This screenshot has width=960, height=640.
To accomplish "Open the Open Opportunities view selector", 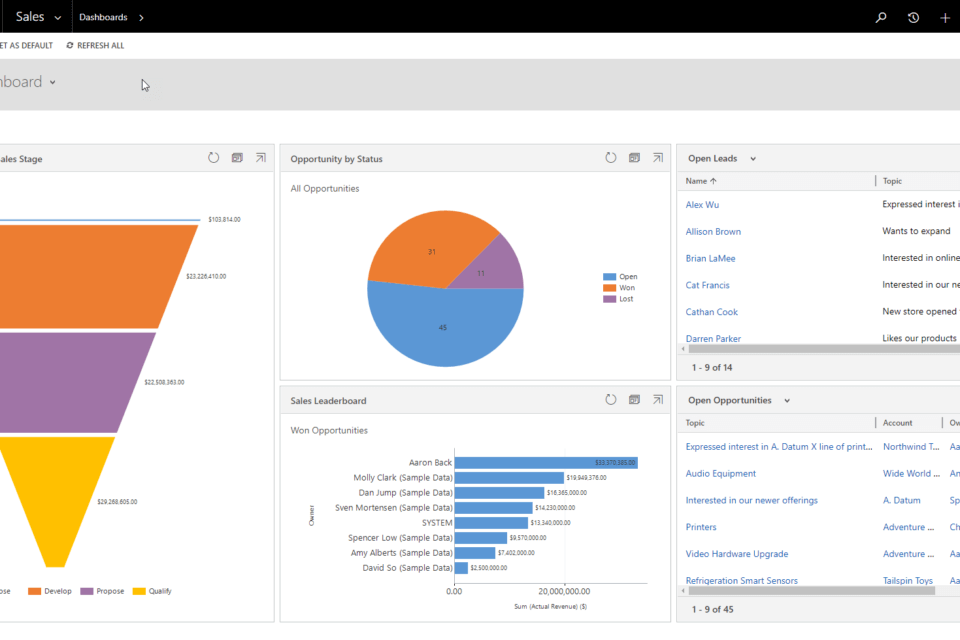I will tap(787, 401).
